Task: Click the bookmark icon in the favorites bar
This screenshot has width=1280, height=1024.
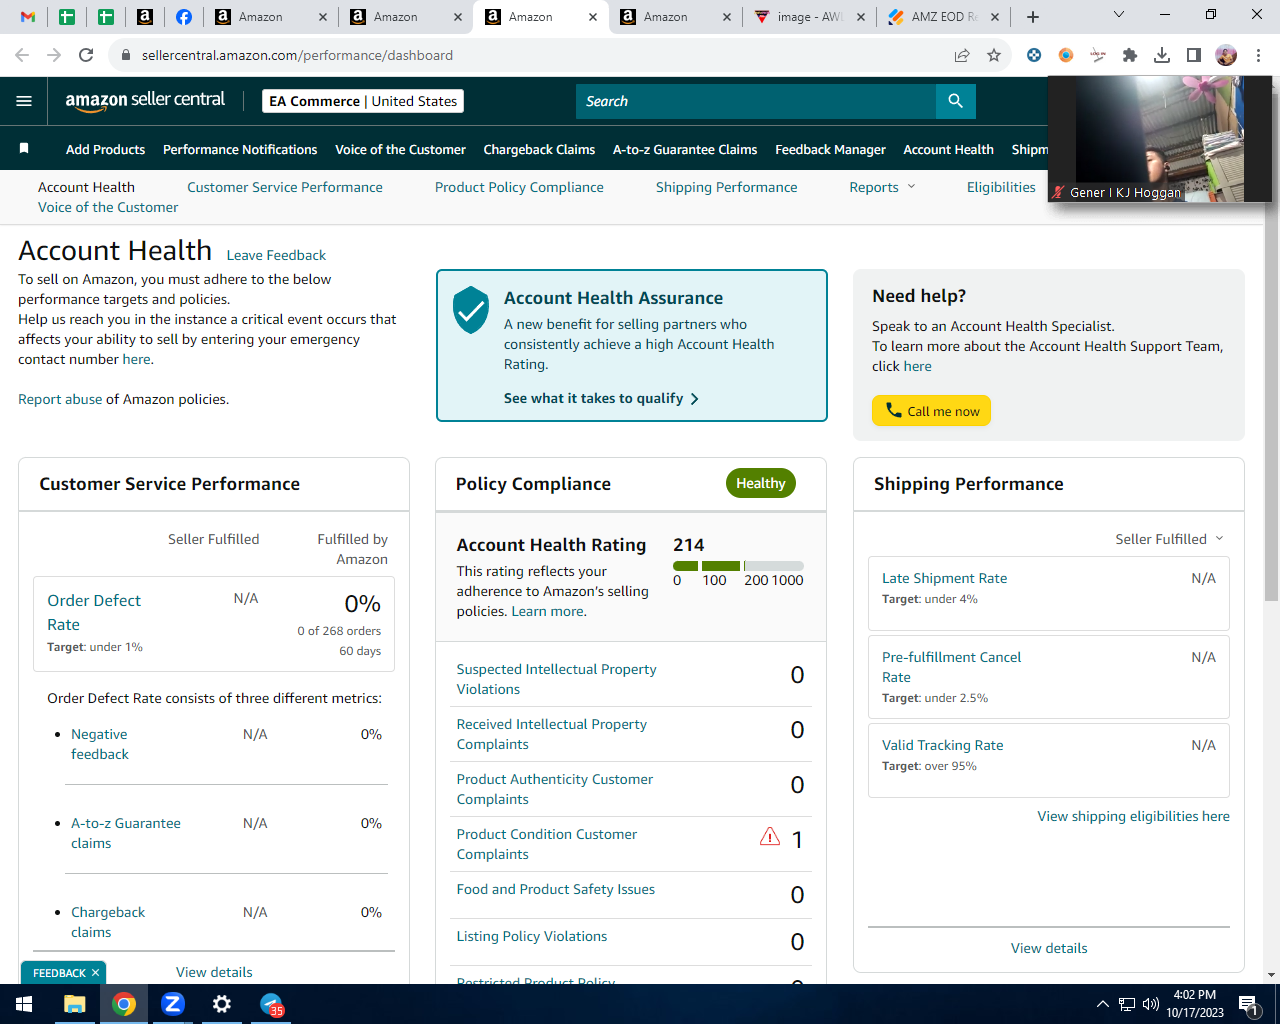Action: click(x=24, y=149)
